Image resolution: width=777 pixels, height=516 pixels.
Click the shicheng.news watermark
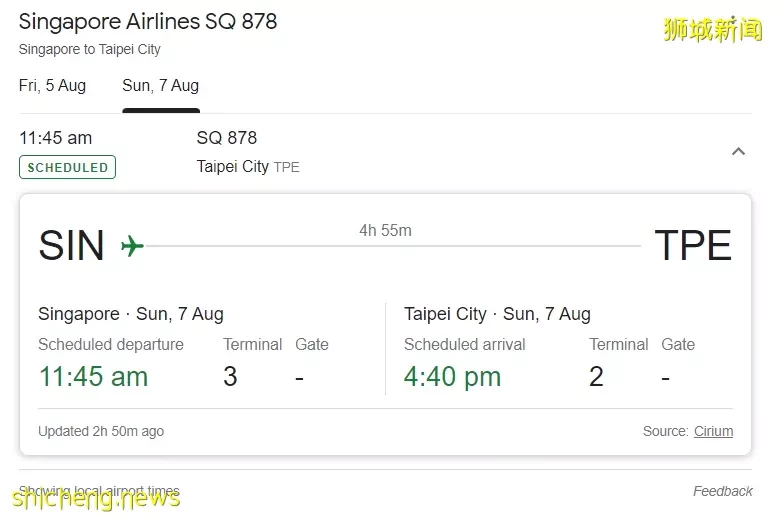(96, 498)
